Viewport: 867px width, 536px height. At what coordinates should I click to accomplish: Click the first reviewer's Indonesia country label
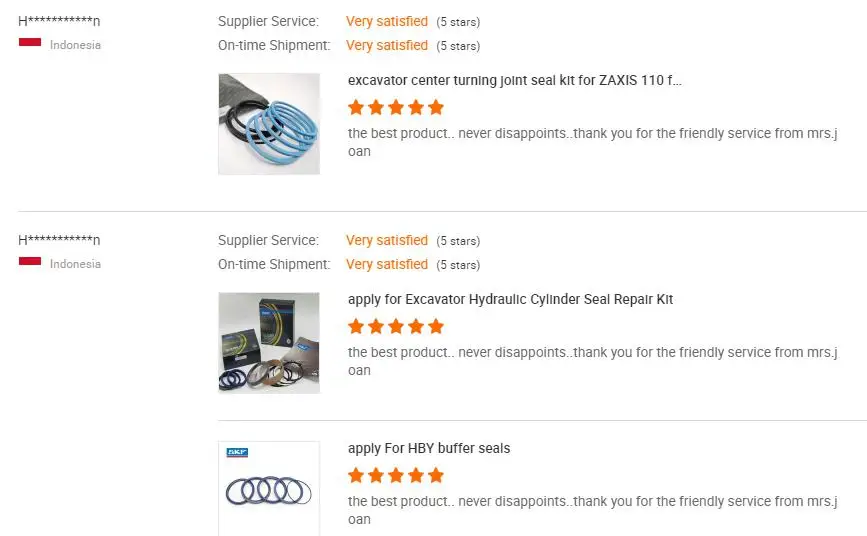[75, 45]
